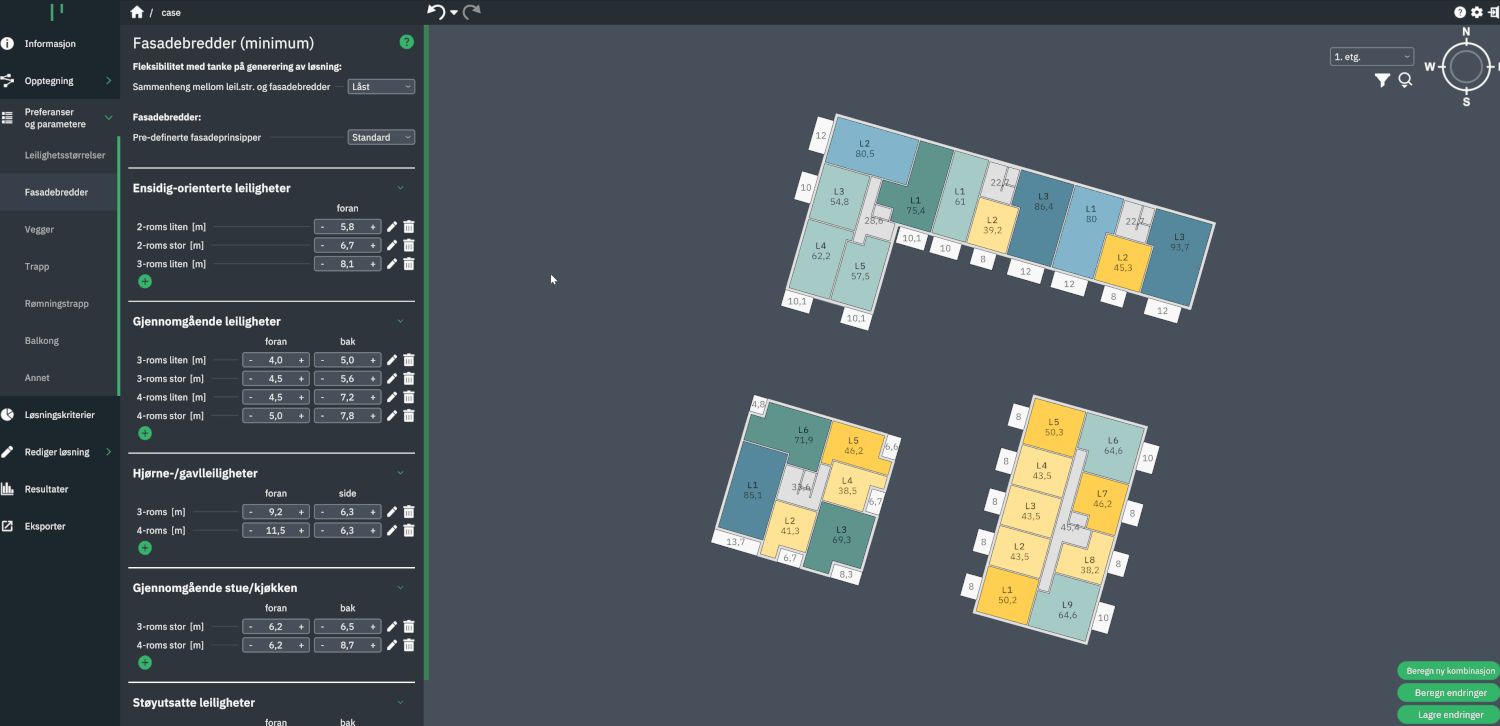Increase Hjørne 3-roms foran value 9,2

coord(301,512)
